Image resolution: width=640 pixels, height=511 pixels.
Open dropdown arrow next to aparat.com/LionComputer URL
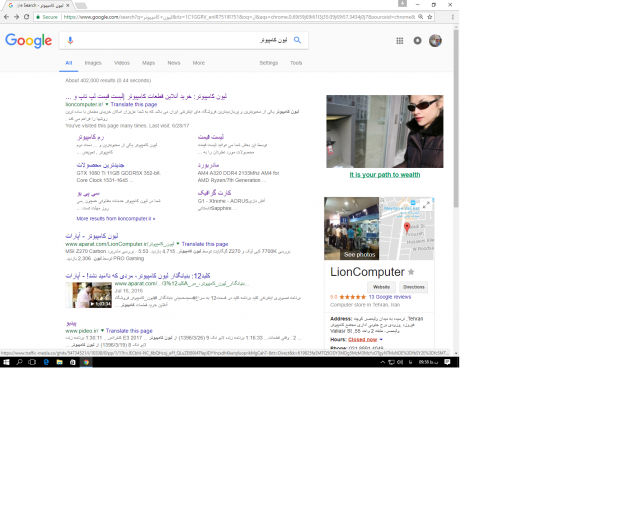(x=178, y=244)
